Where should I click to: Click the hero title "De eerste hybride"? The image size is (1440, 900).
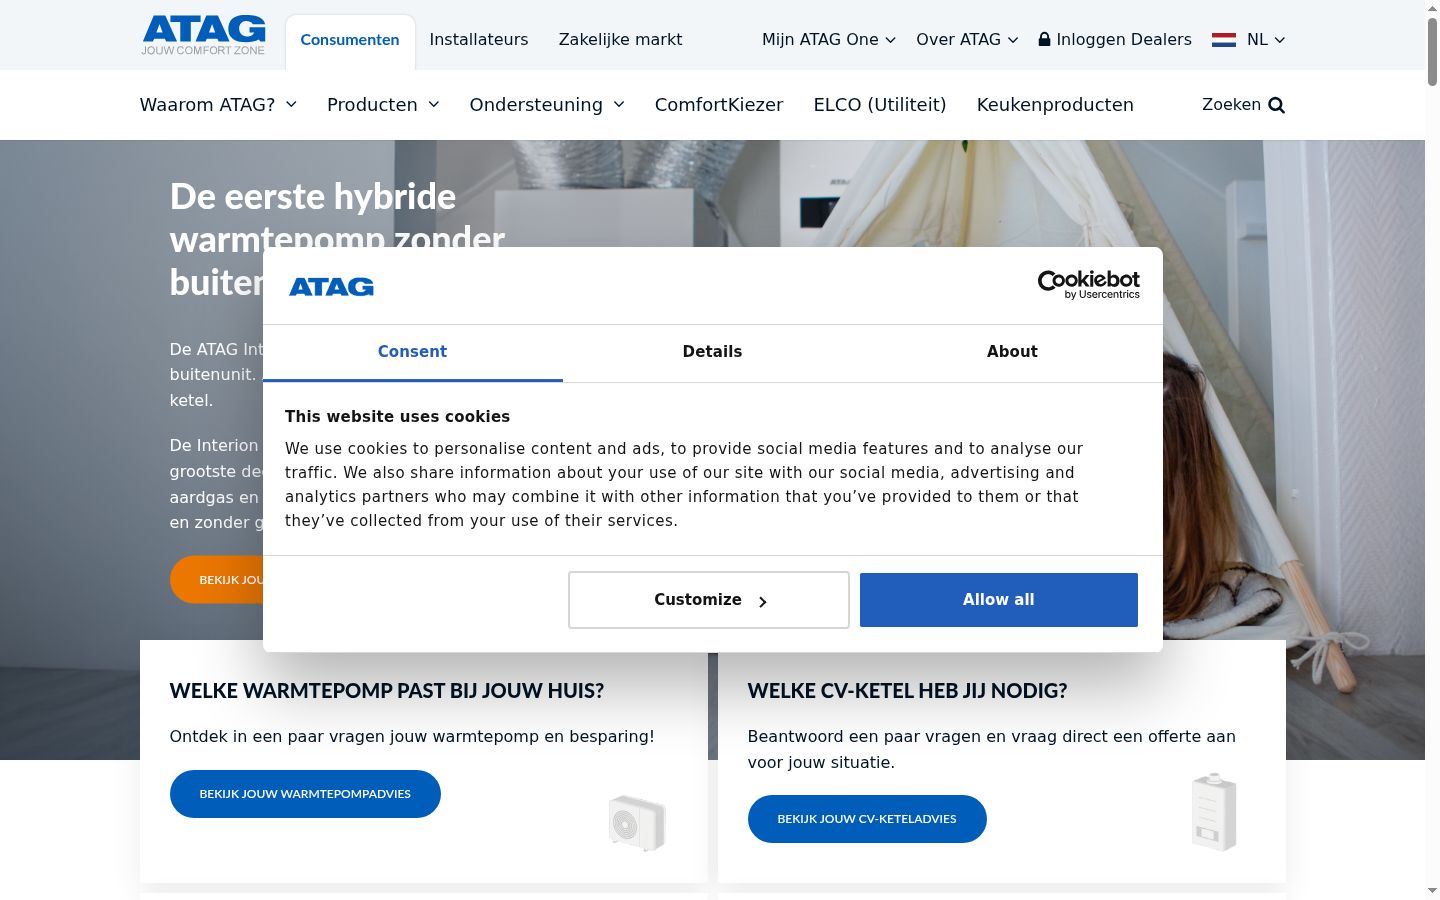[x=313, y=196]
